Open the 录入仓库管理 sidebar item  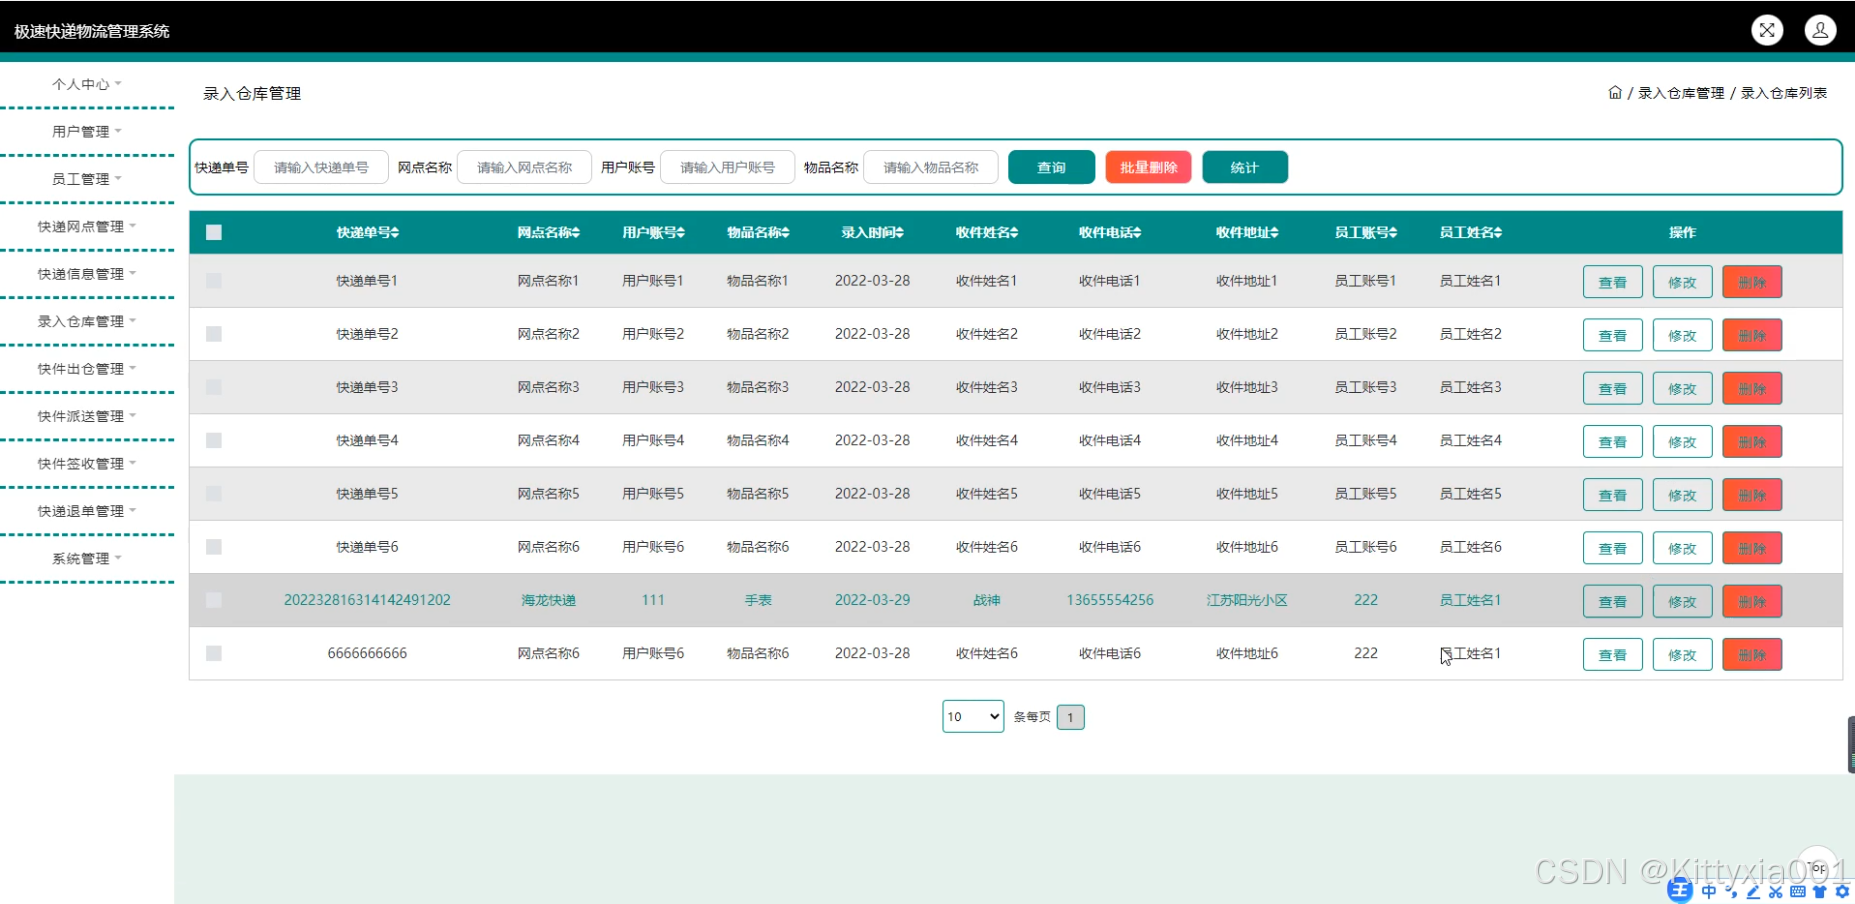pyautogui.click(x=86, y=322)
